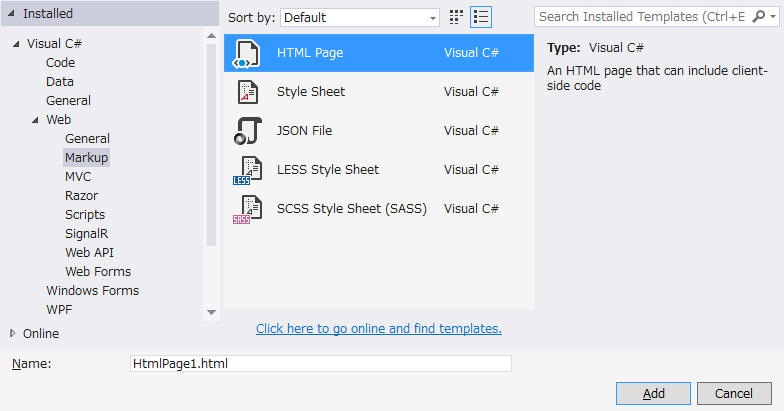Open the Sort by Default dropdown
784x411 pixels.
point(360,18)
